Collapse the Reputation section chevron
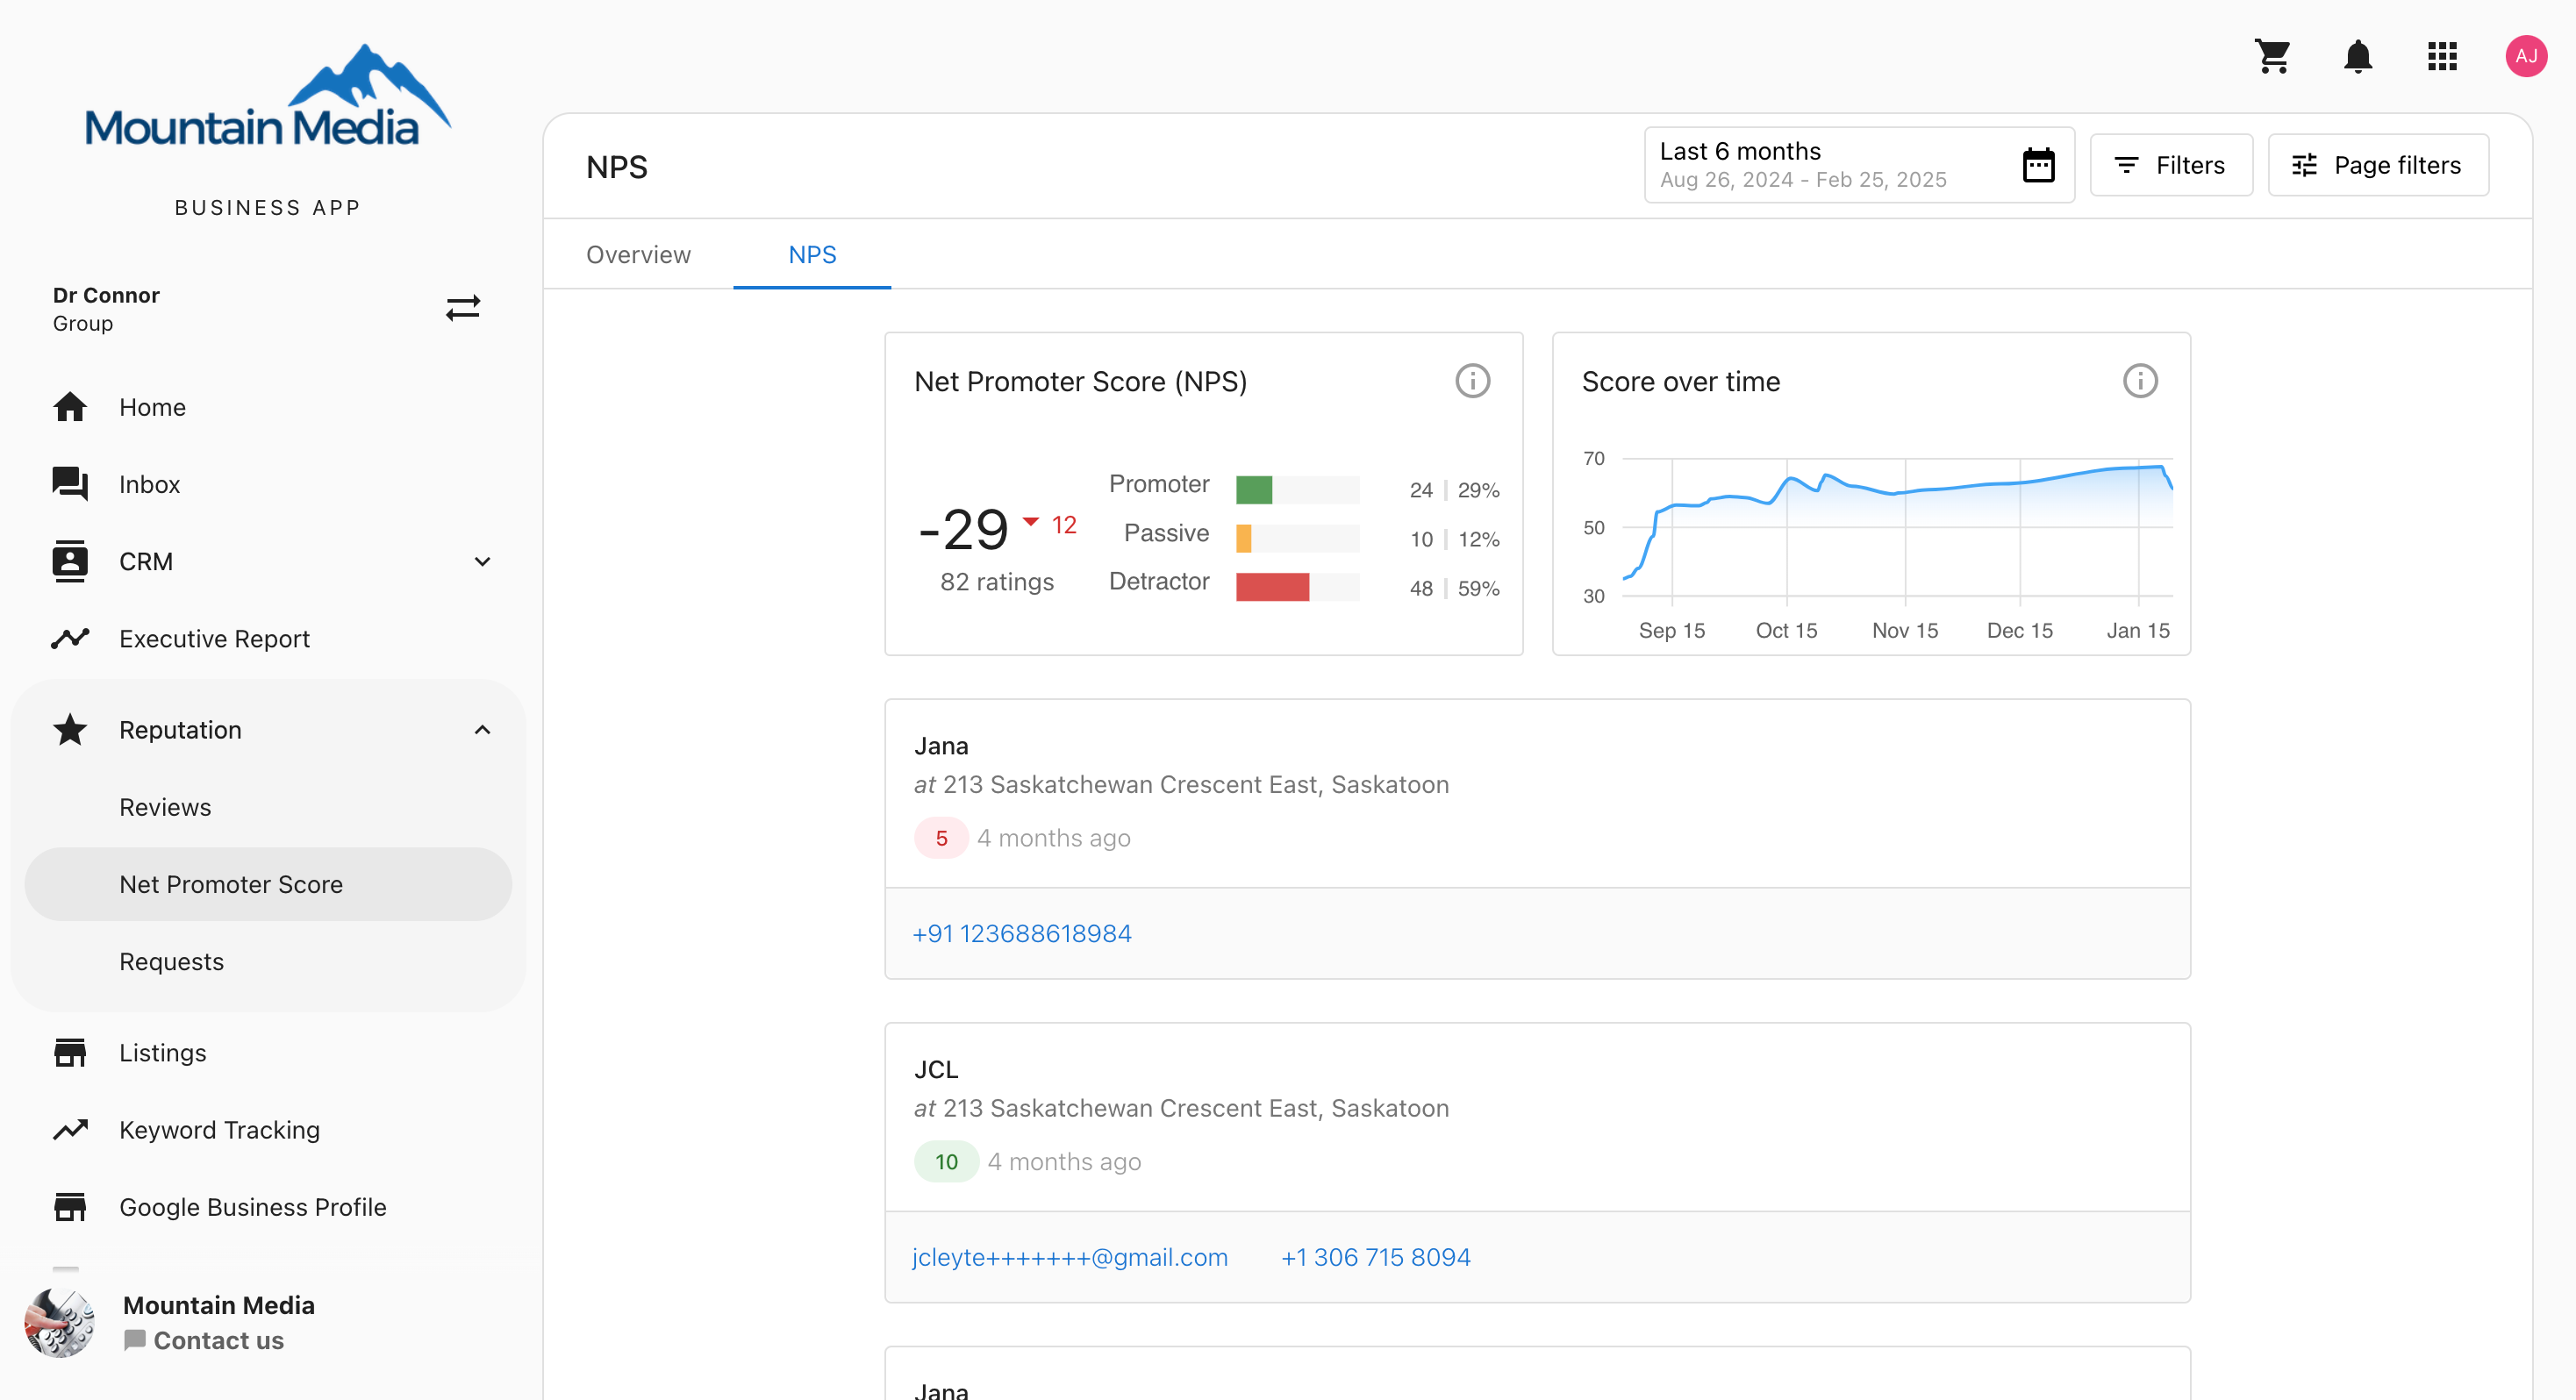The height and width of the screenshot is (1400, 2576). tap(482, 730)
